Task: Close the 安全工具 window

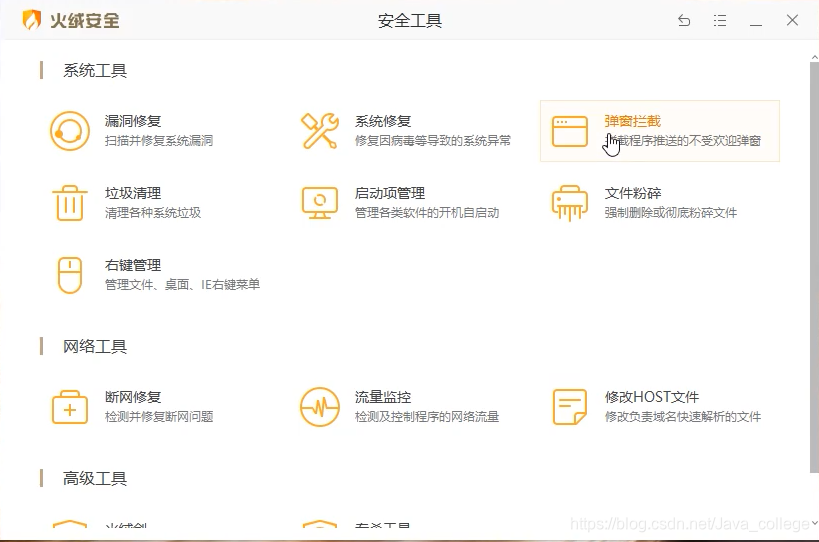Action: point(792,20)
